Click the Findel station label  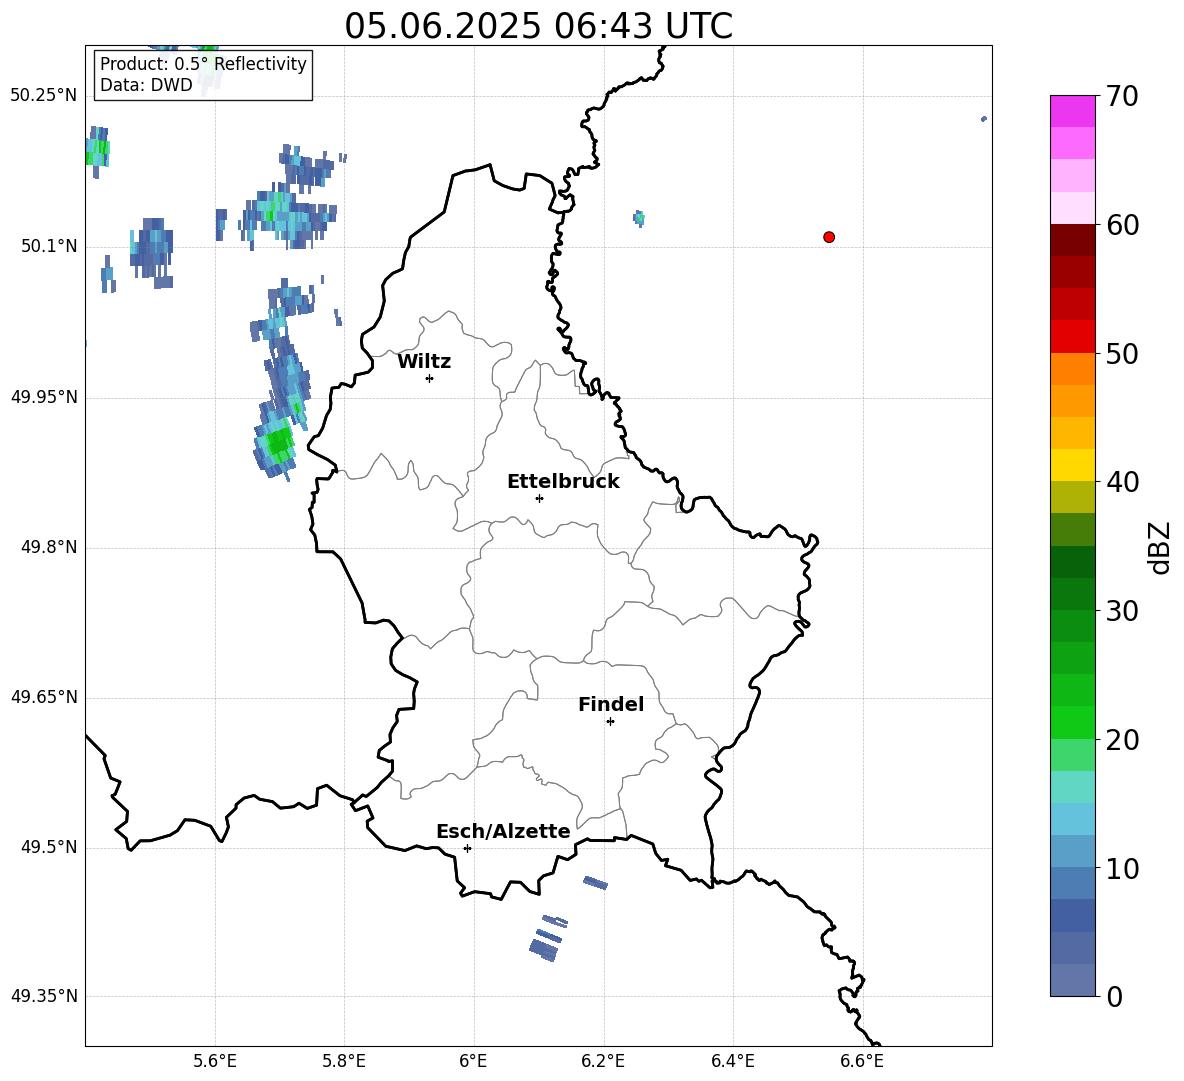611,704
